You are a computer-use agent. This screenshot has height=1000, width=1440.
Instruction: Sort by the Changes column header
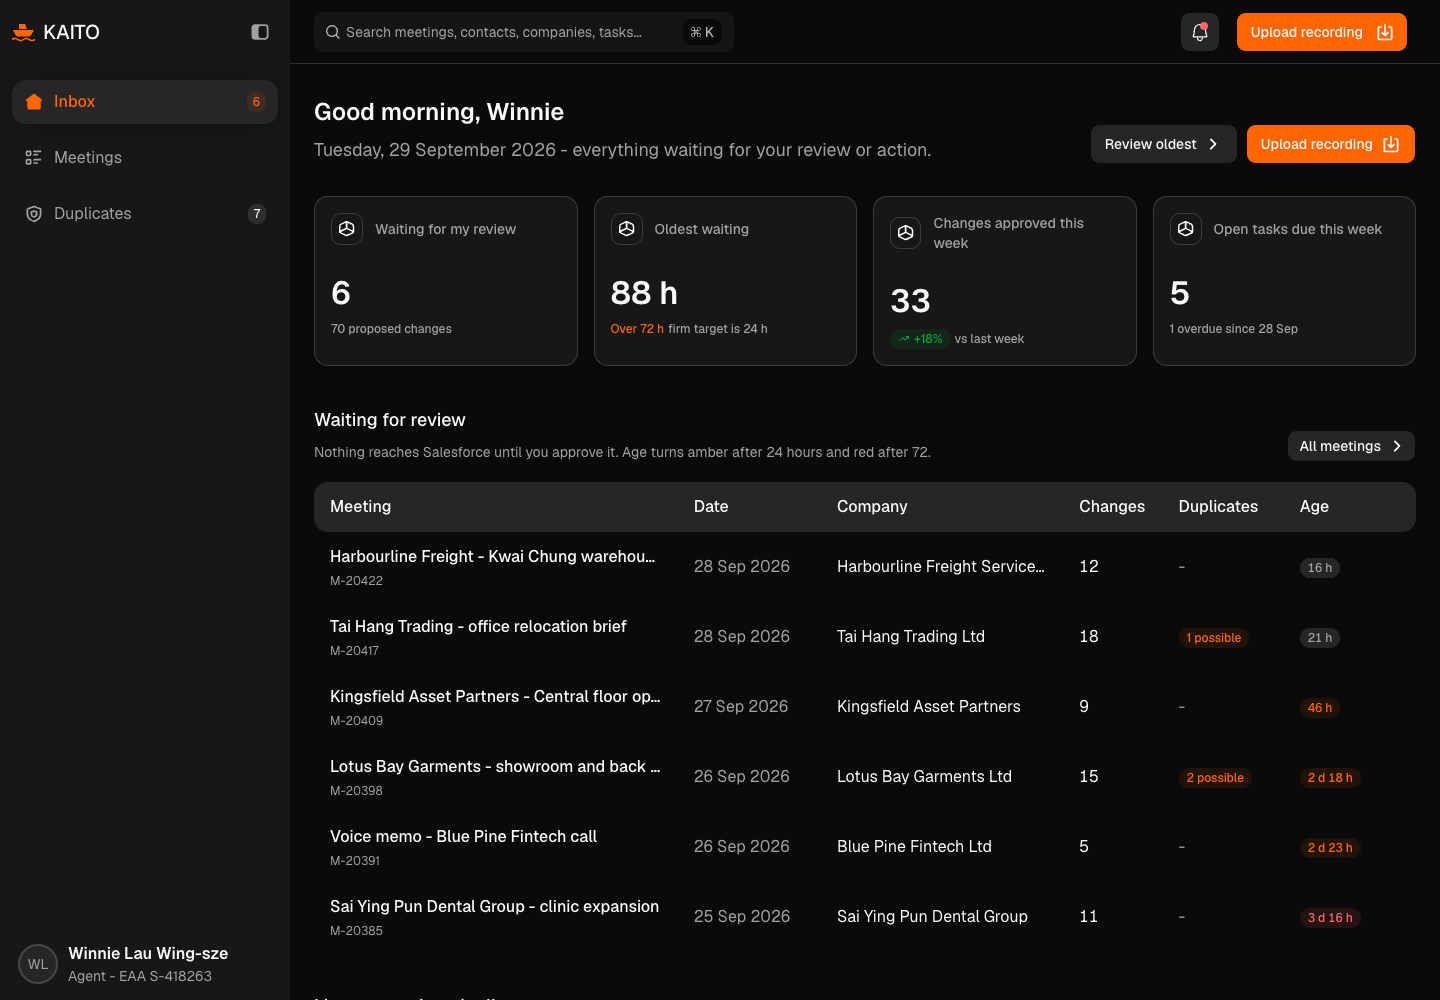pos(1112,507)
